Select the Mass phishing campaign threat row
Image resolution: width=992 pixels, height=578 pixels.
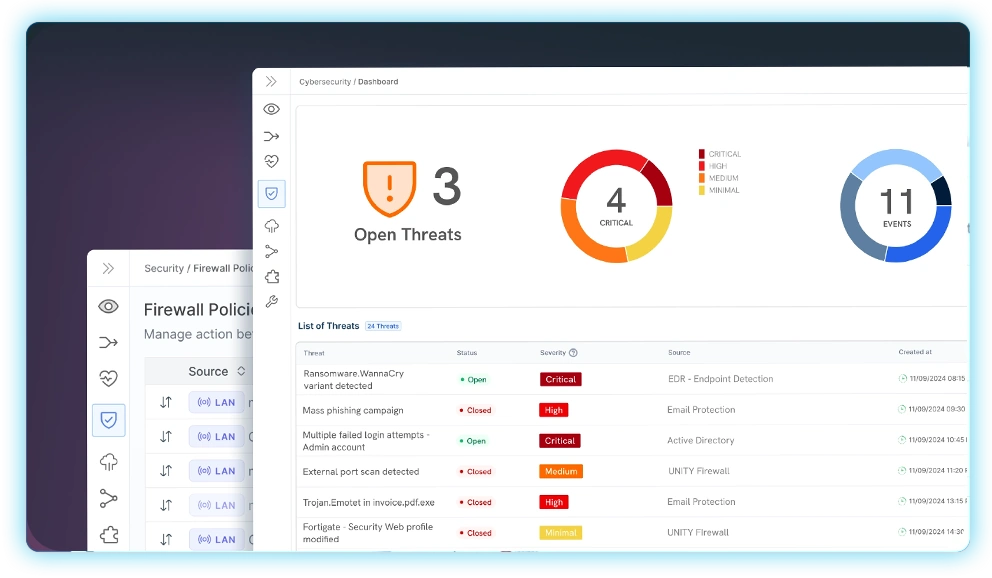click(x=353, y=410)
